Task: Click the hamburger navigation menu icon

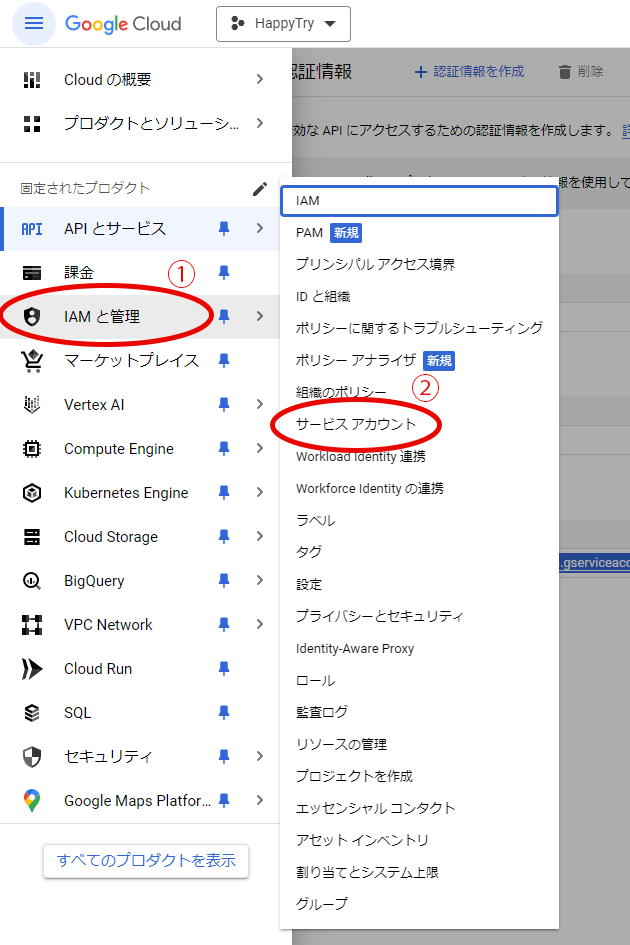Action: pos(33,24)
